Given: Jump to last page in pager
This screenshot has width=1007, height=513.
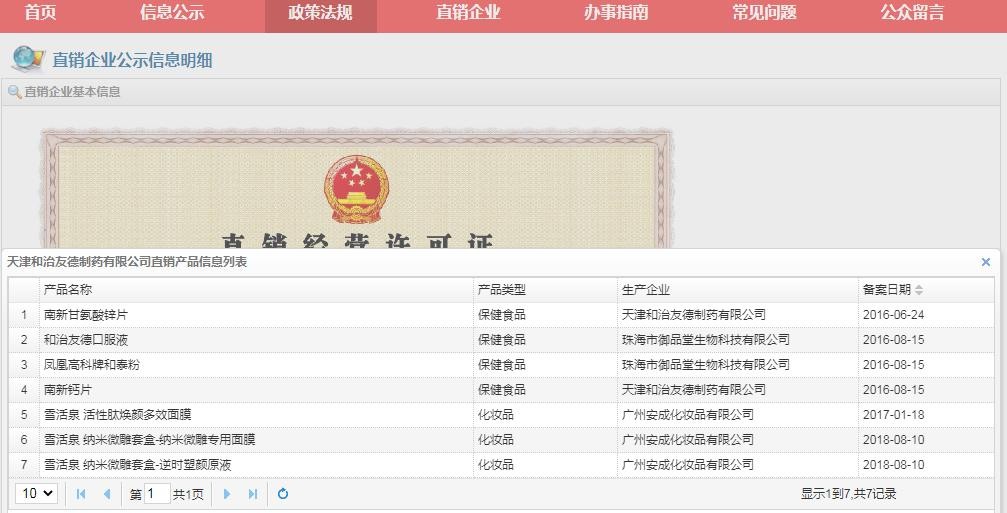Looking at the screenshot, I should tap(253, 494).
